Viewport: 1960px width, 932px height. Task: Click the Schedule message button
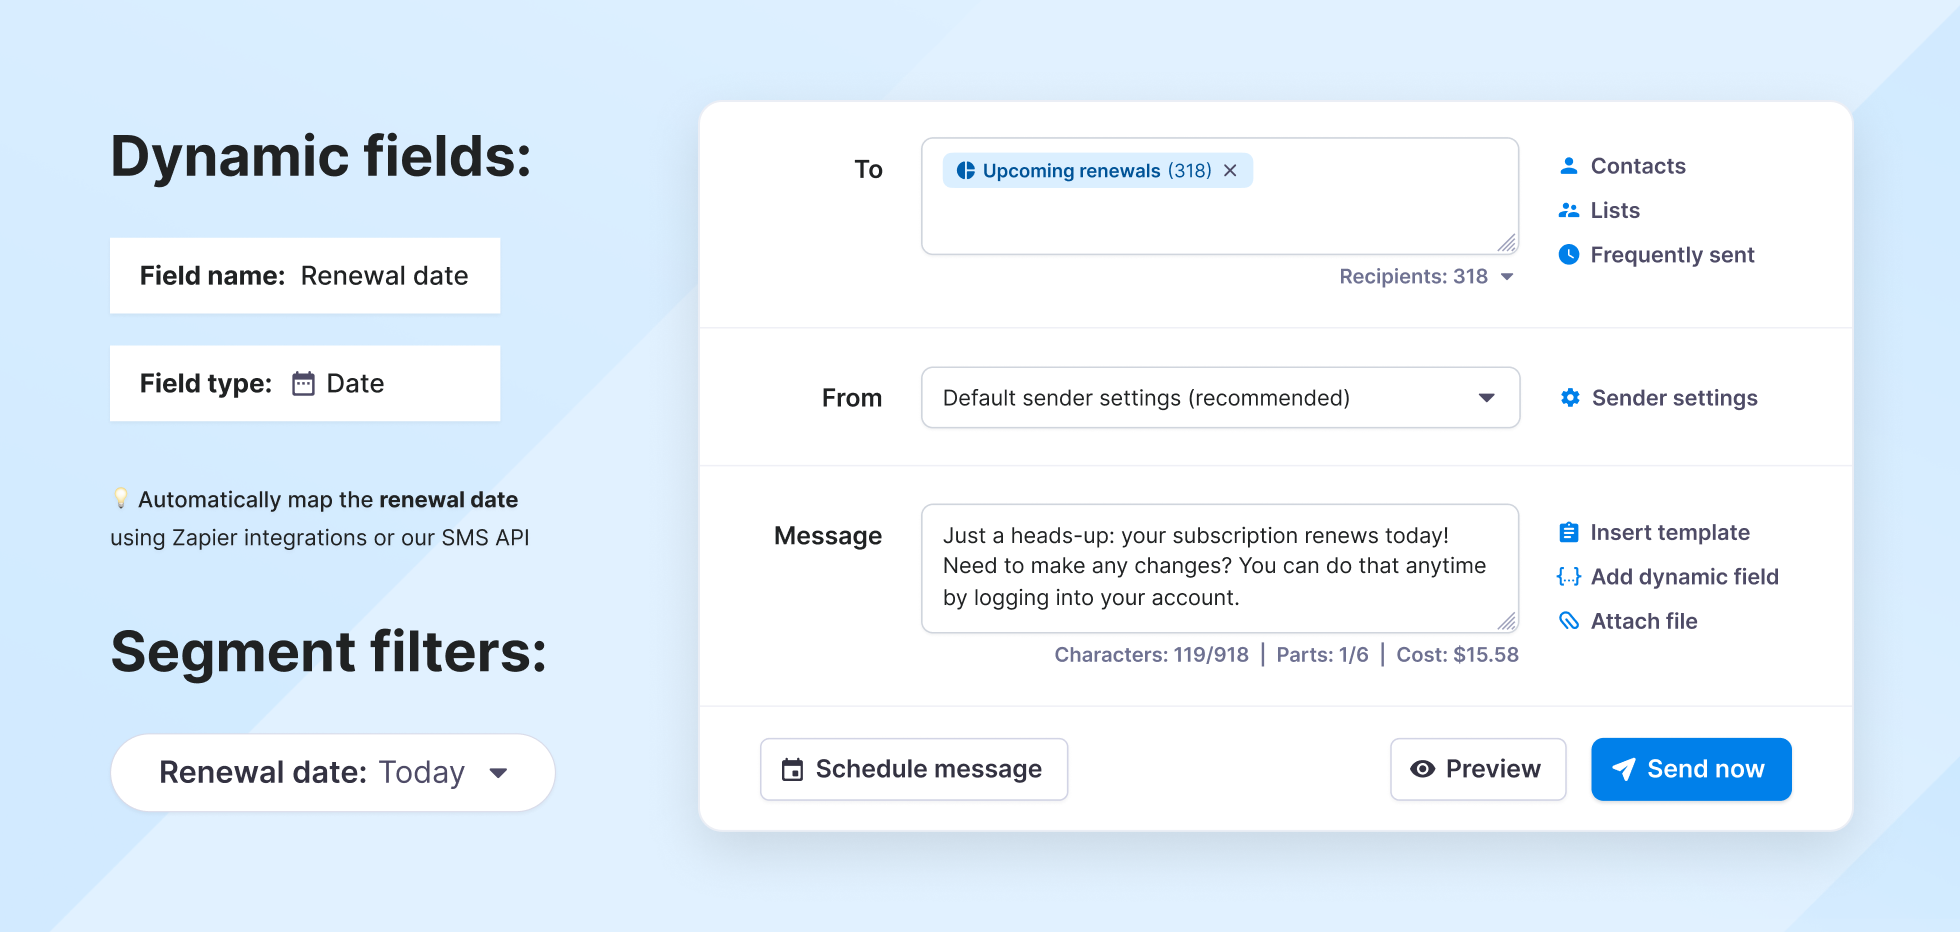[914, 769]
